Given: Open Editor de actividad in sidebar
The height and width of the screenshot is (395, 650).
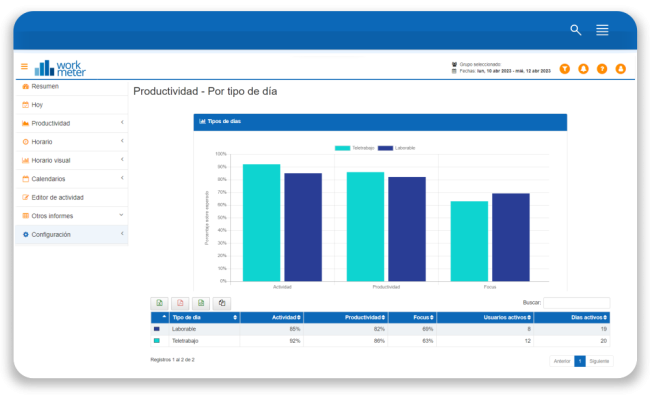Looking at the screenshot, I should click(x=57, y=198).
